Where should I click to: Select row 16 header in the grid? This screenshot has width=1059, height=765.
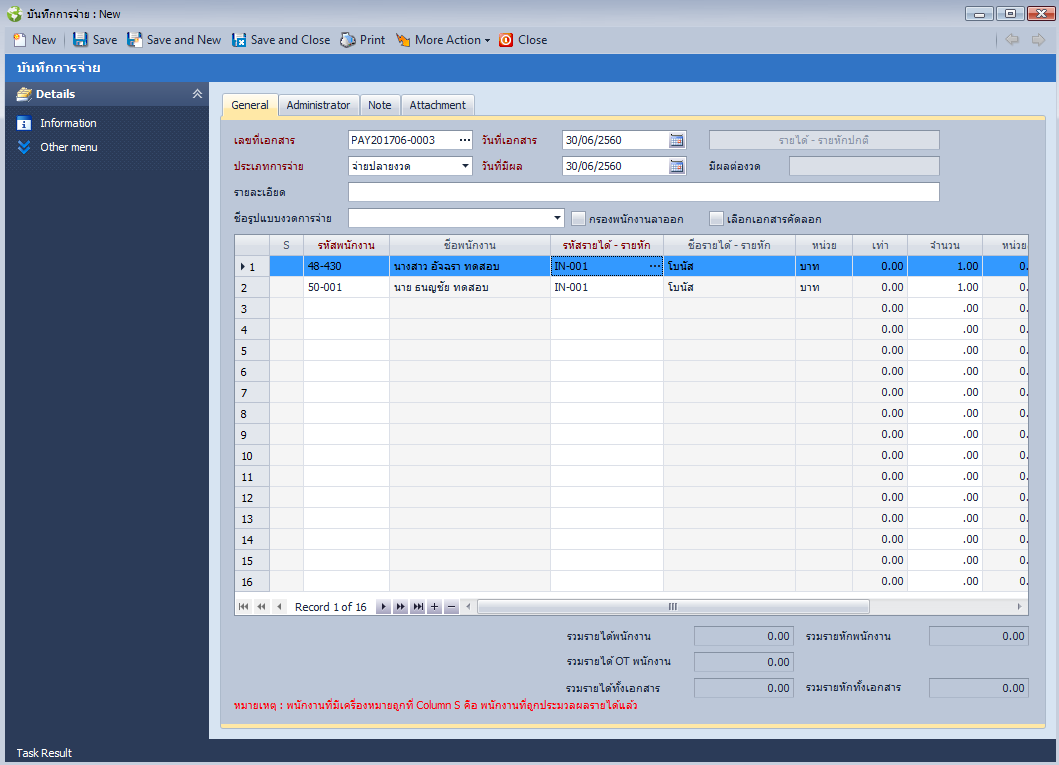pos(252,581)
